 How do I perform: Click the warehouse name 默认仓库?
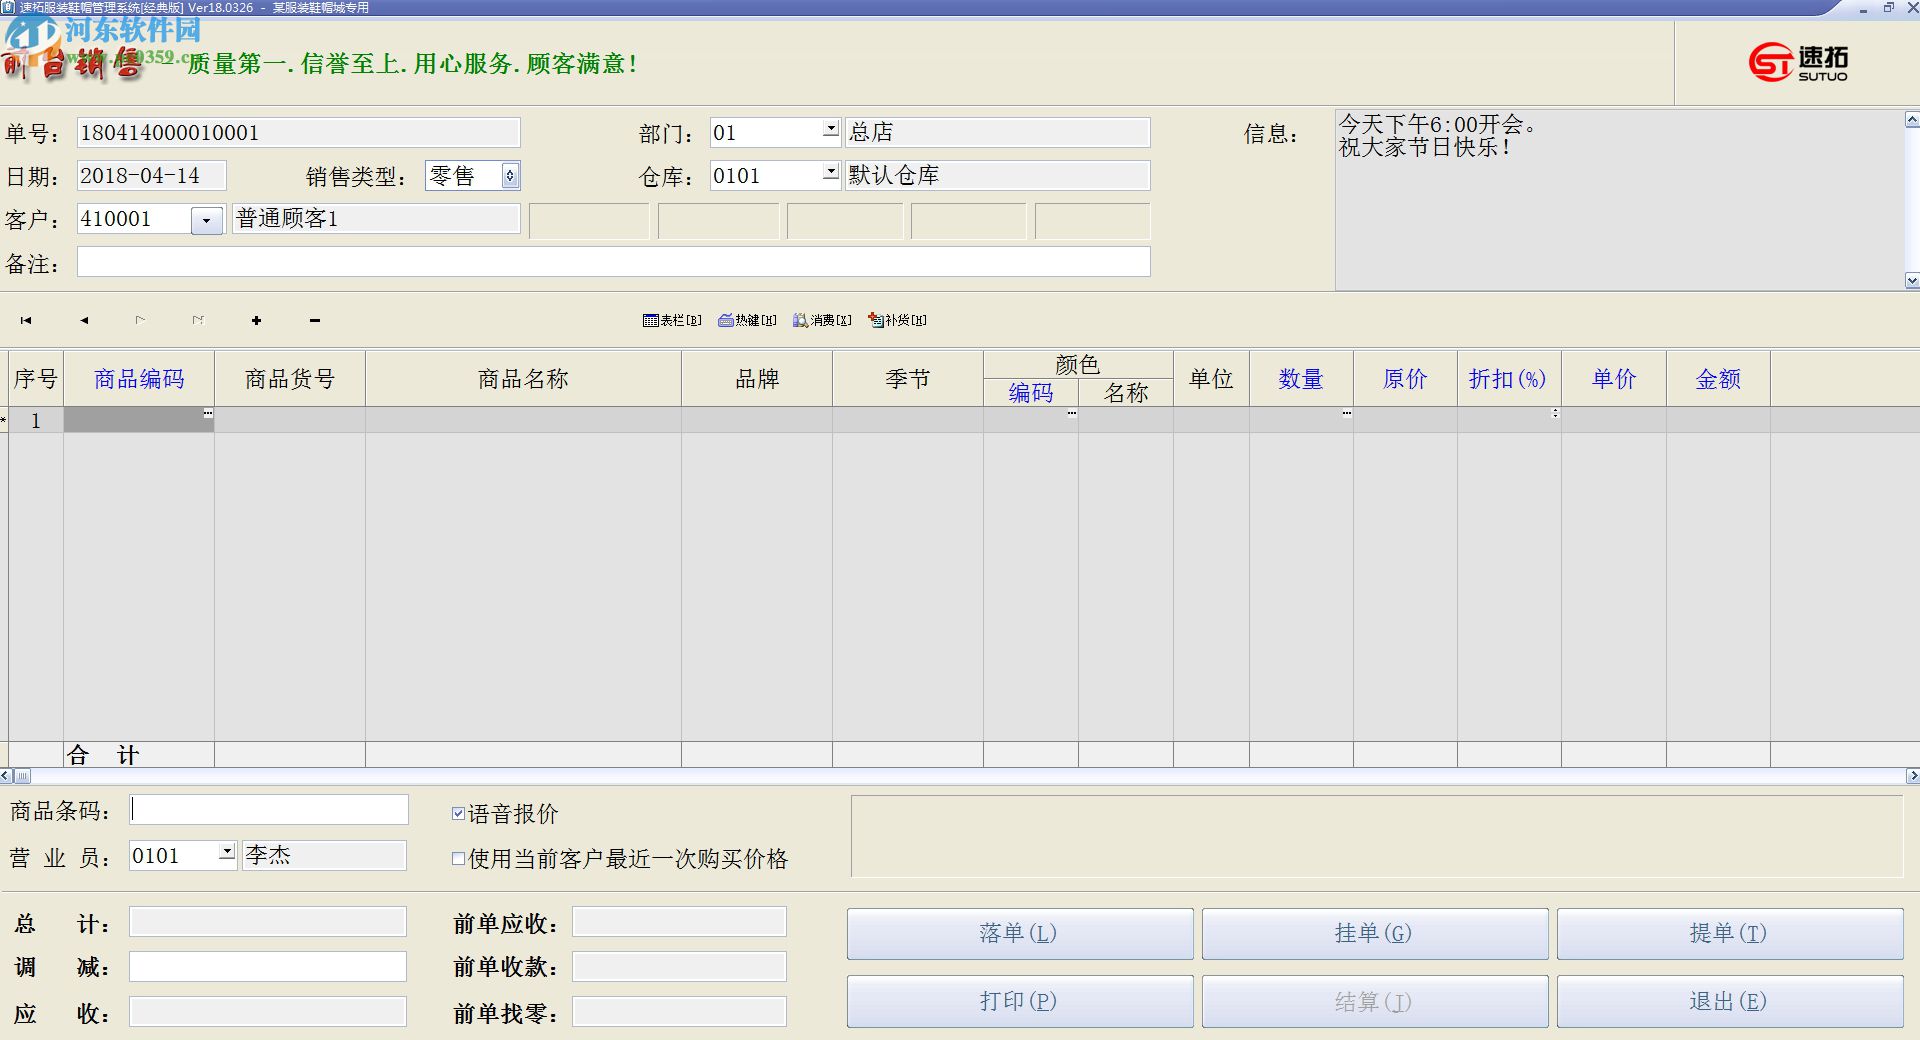click(x=997, y=176)
